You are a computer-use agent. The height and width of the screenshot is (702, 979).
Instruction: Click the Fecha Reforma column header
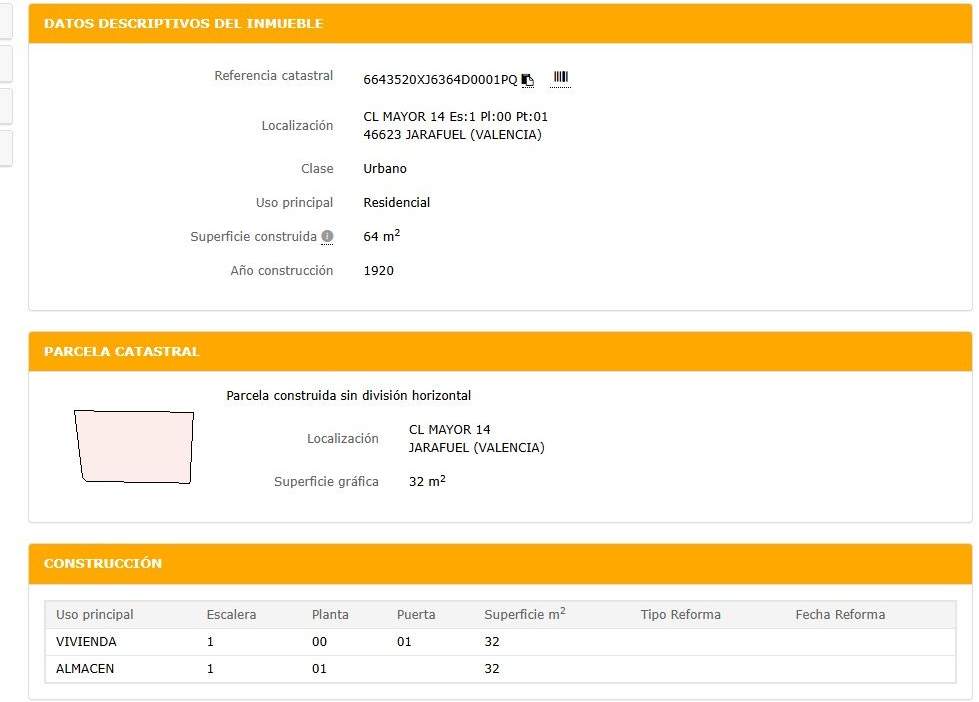(840, 614)
